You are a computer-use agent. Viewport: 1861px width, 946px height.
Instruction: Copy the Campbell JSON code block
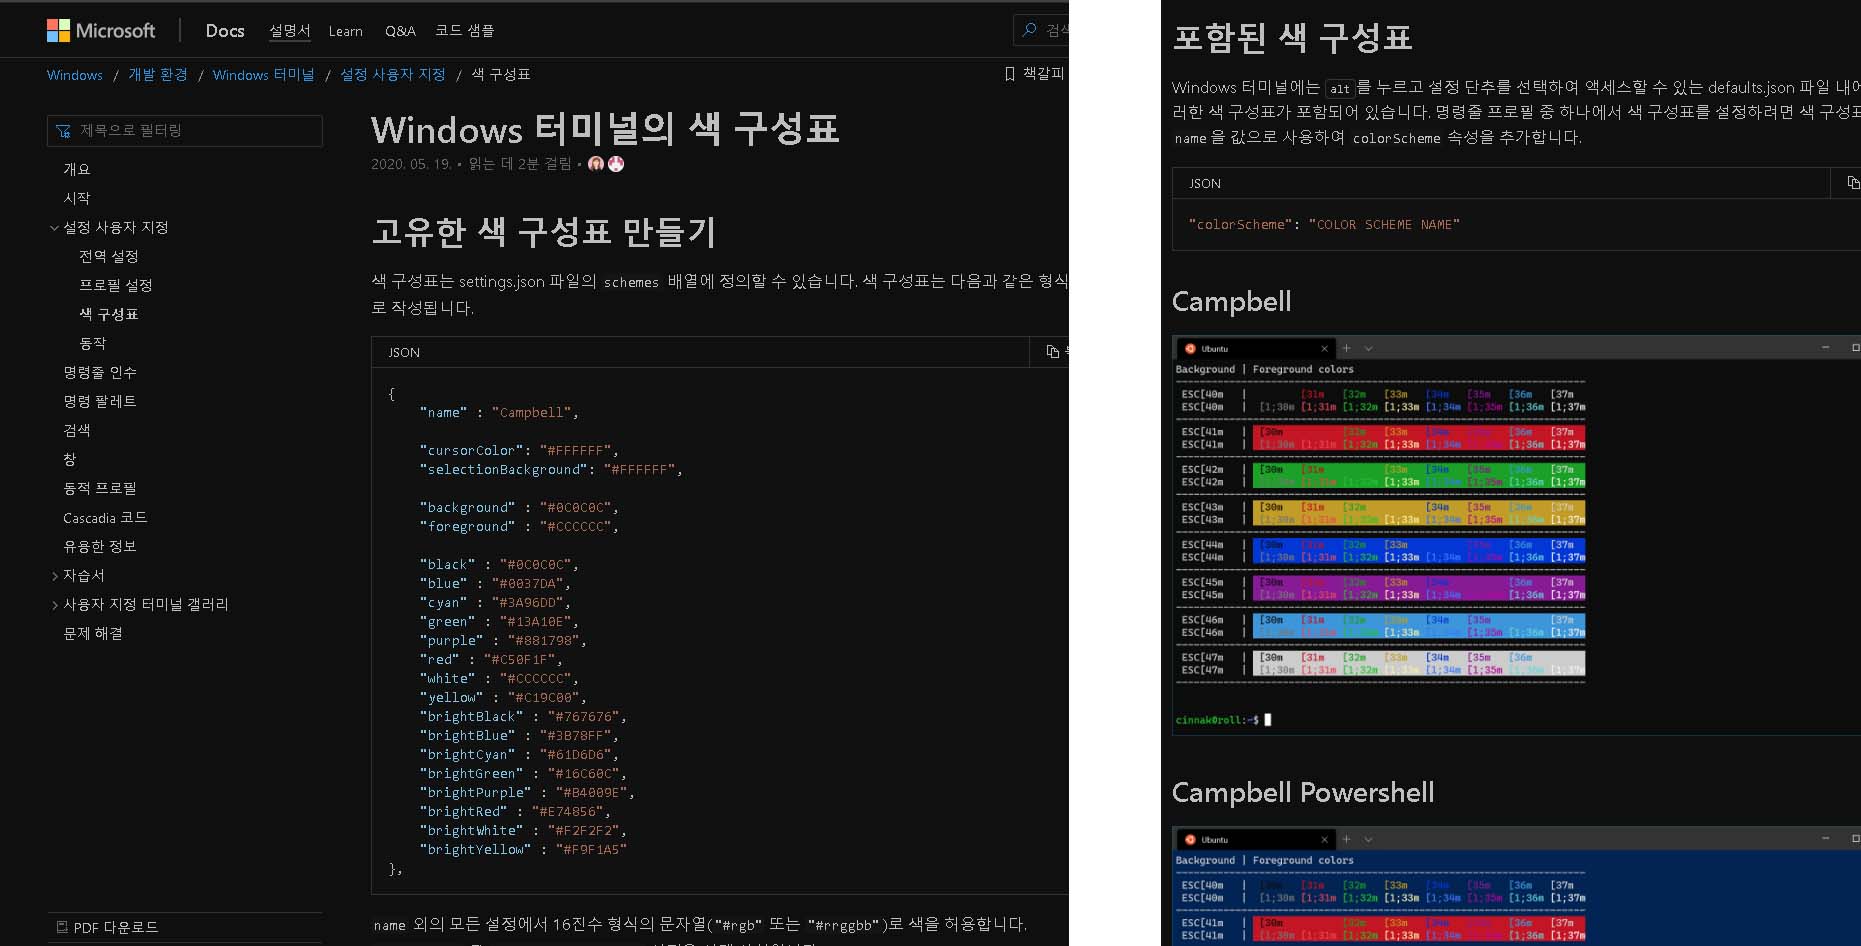point(1052,351)
